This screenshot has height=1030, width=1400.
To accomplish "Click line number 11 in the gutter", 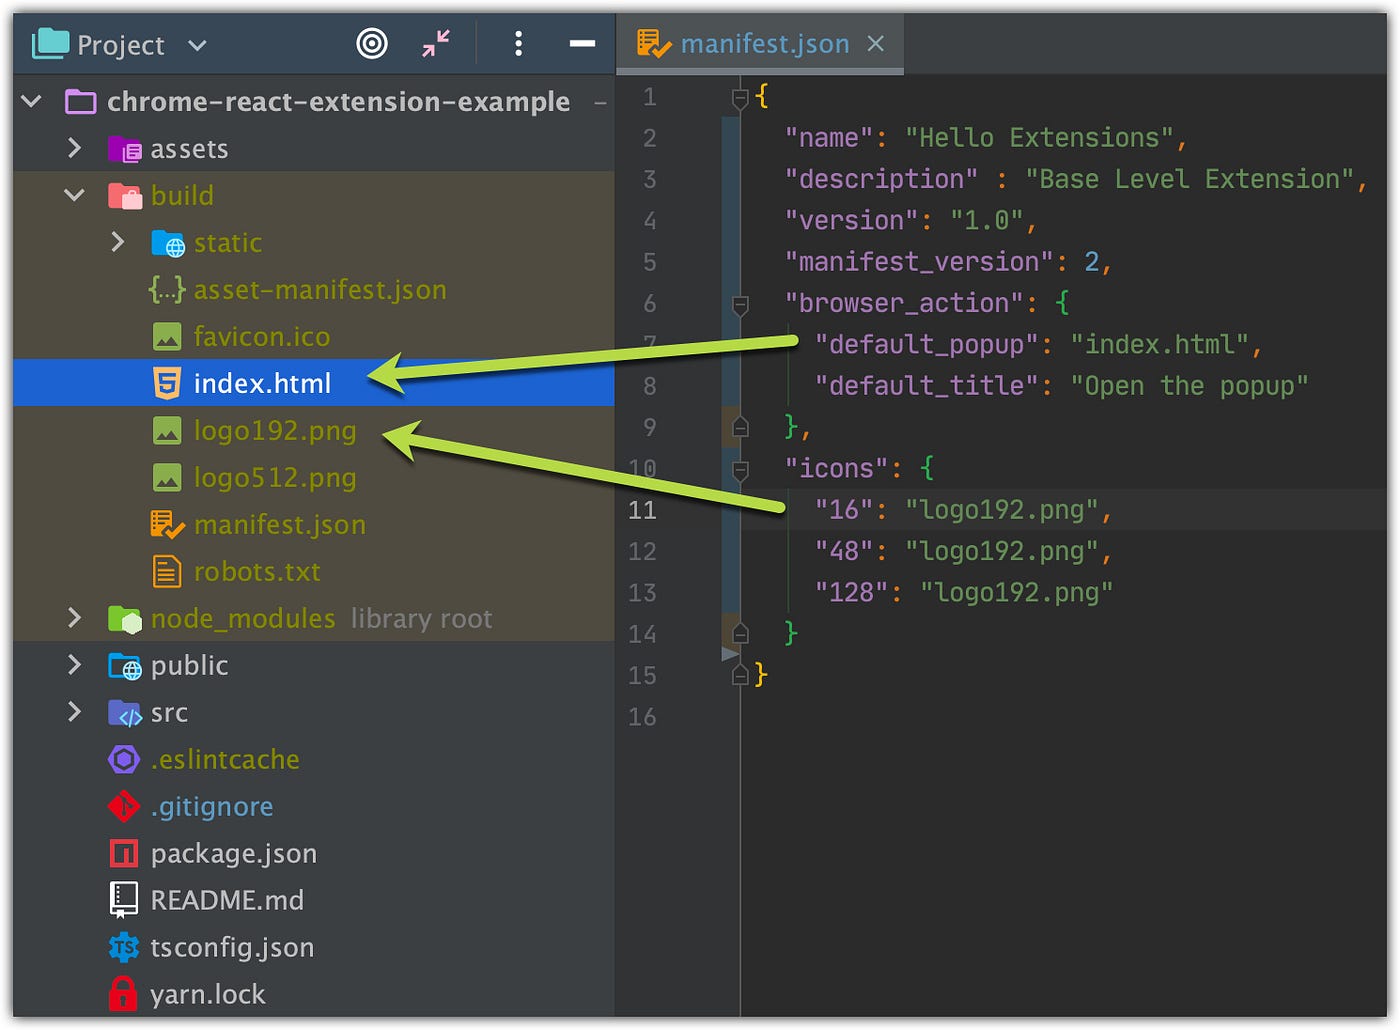I will 642,510.
